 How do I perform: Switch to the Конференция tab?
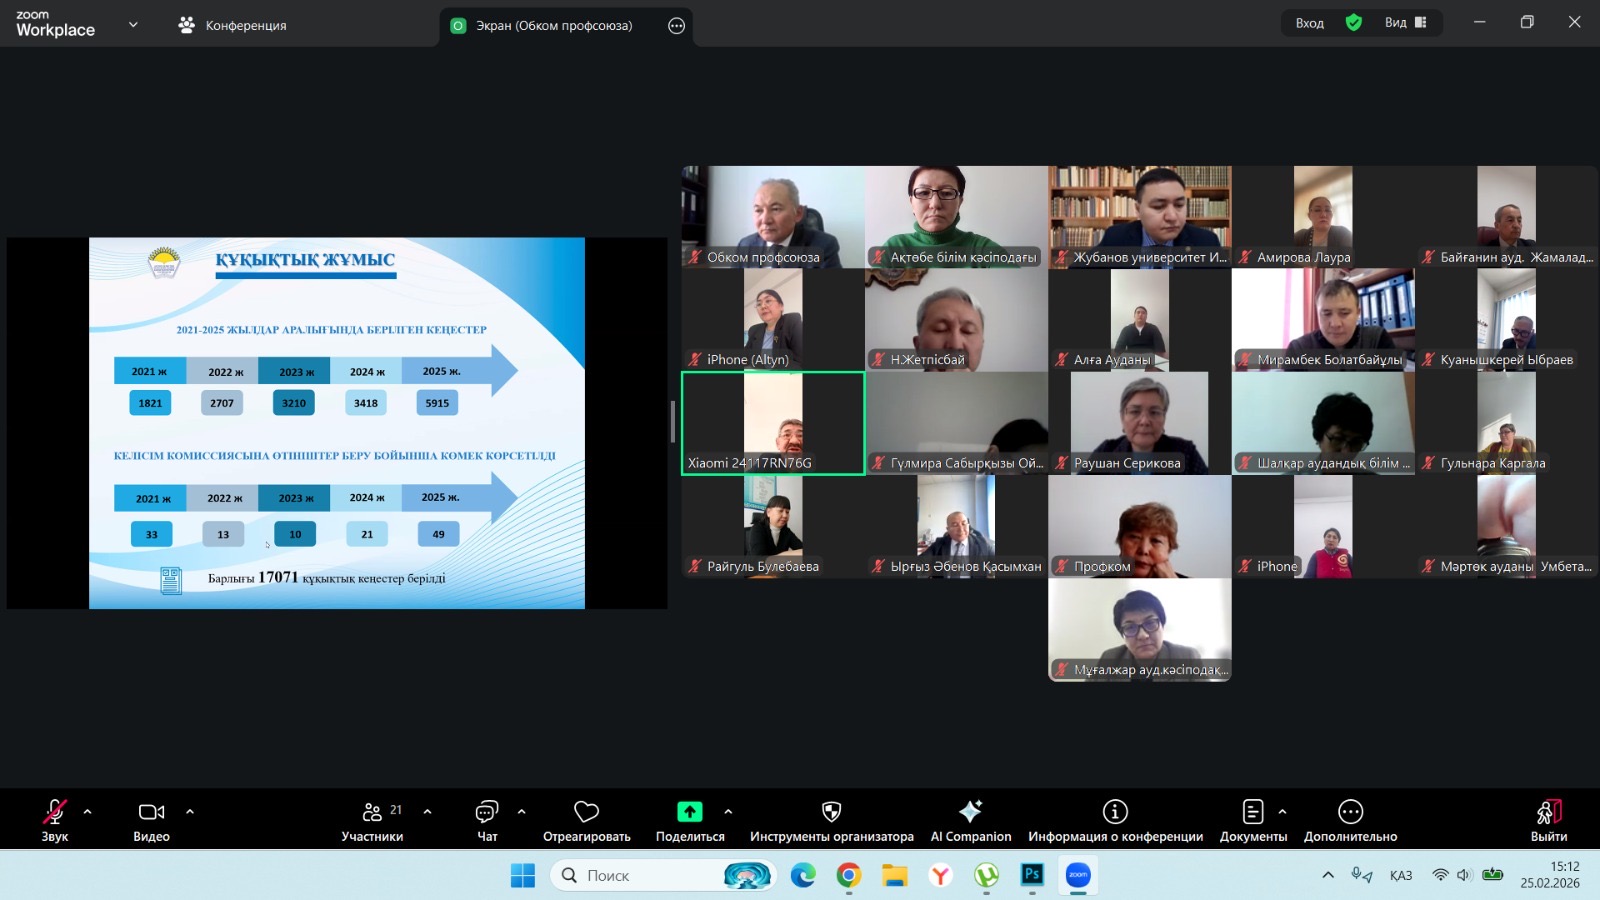(x=233, y=26)
